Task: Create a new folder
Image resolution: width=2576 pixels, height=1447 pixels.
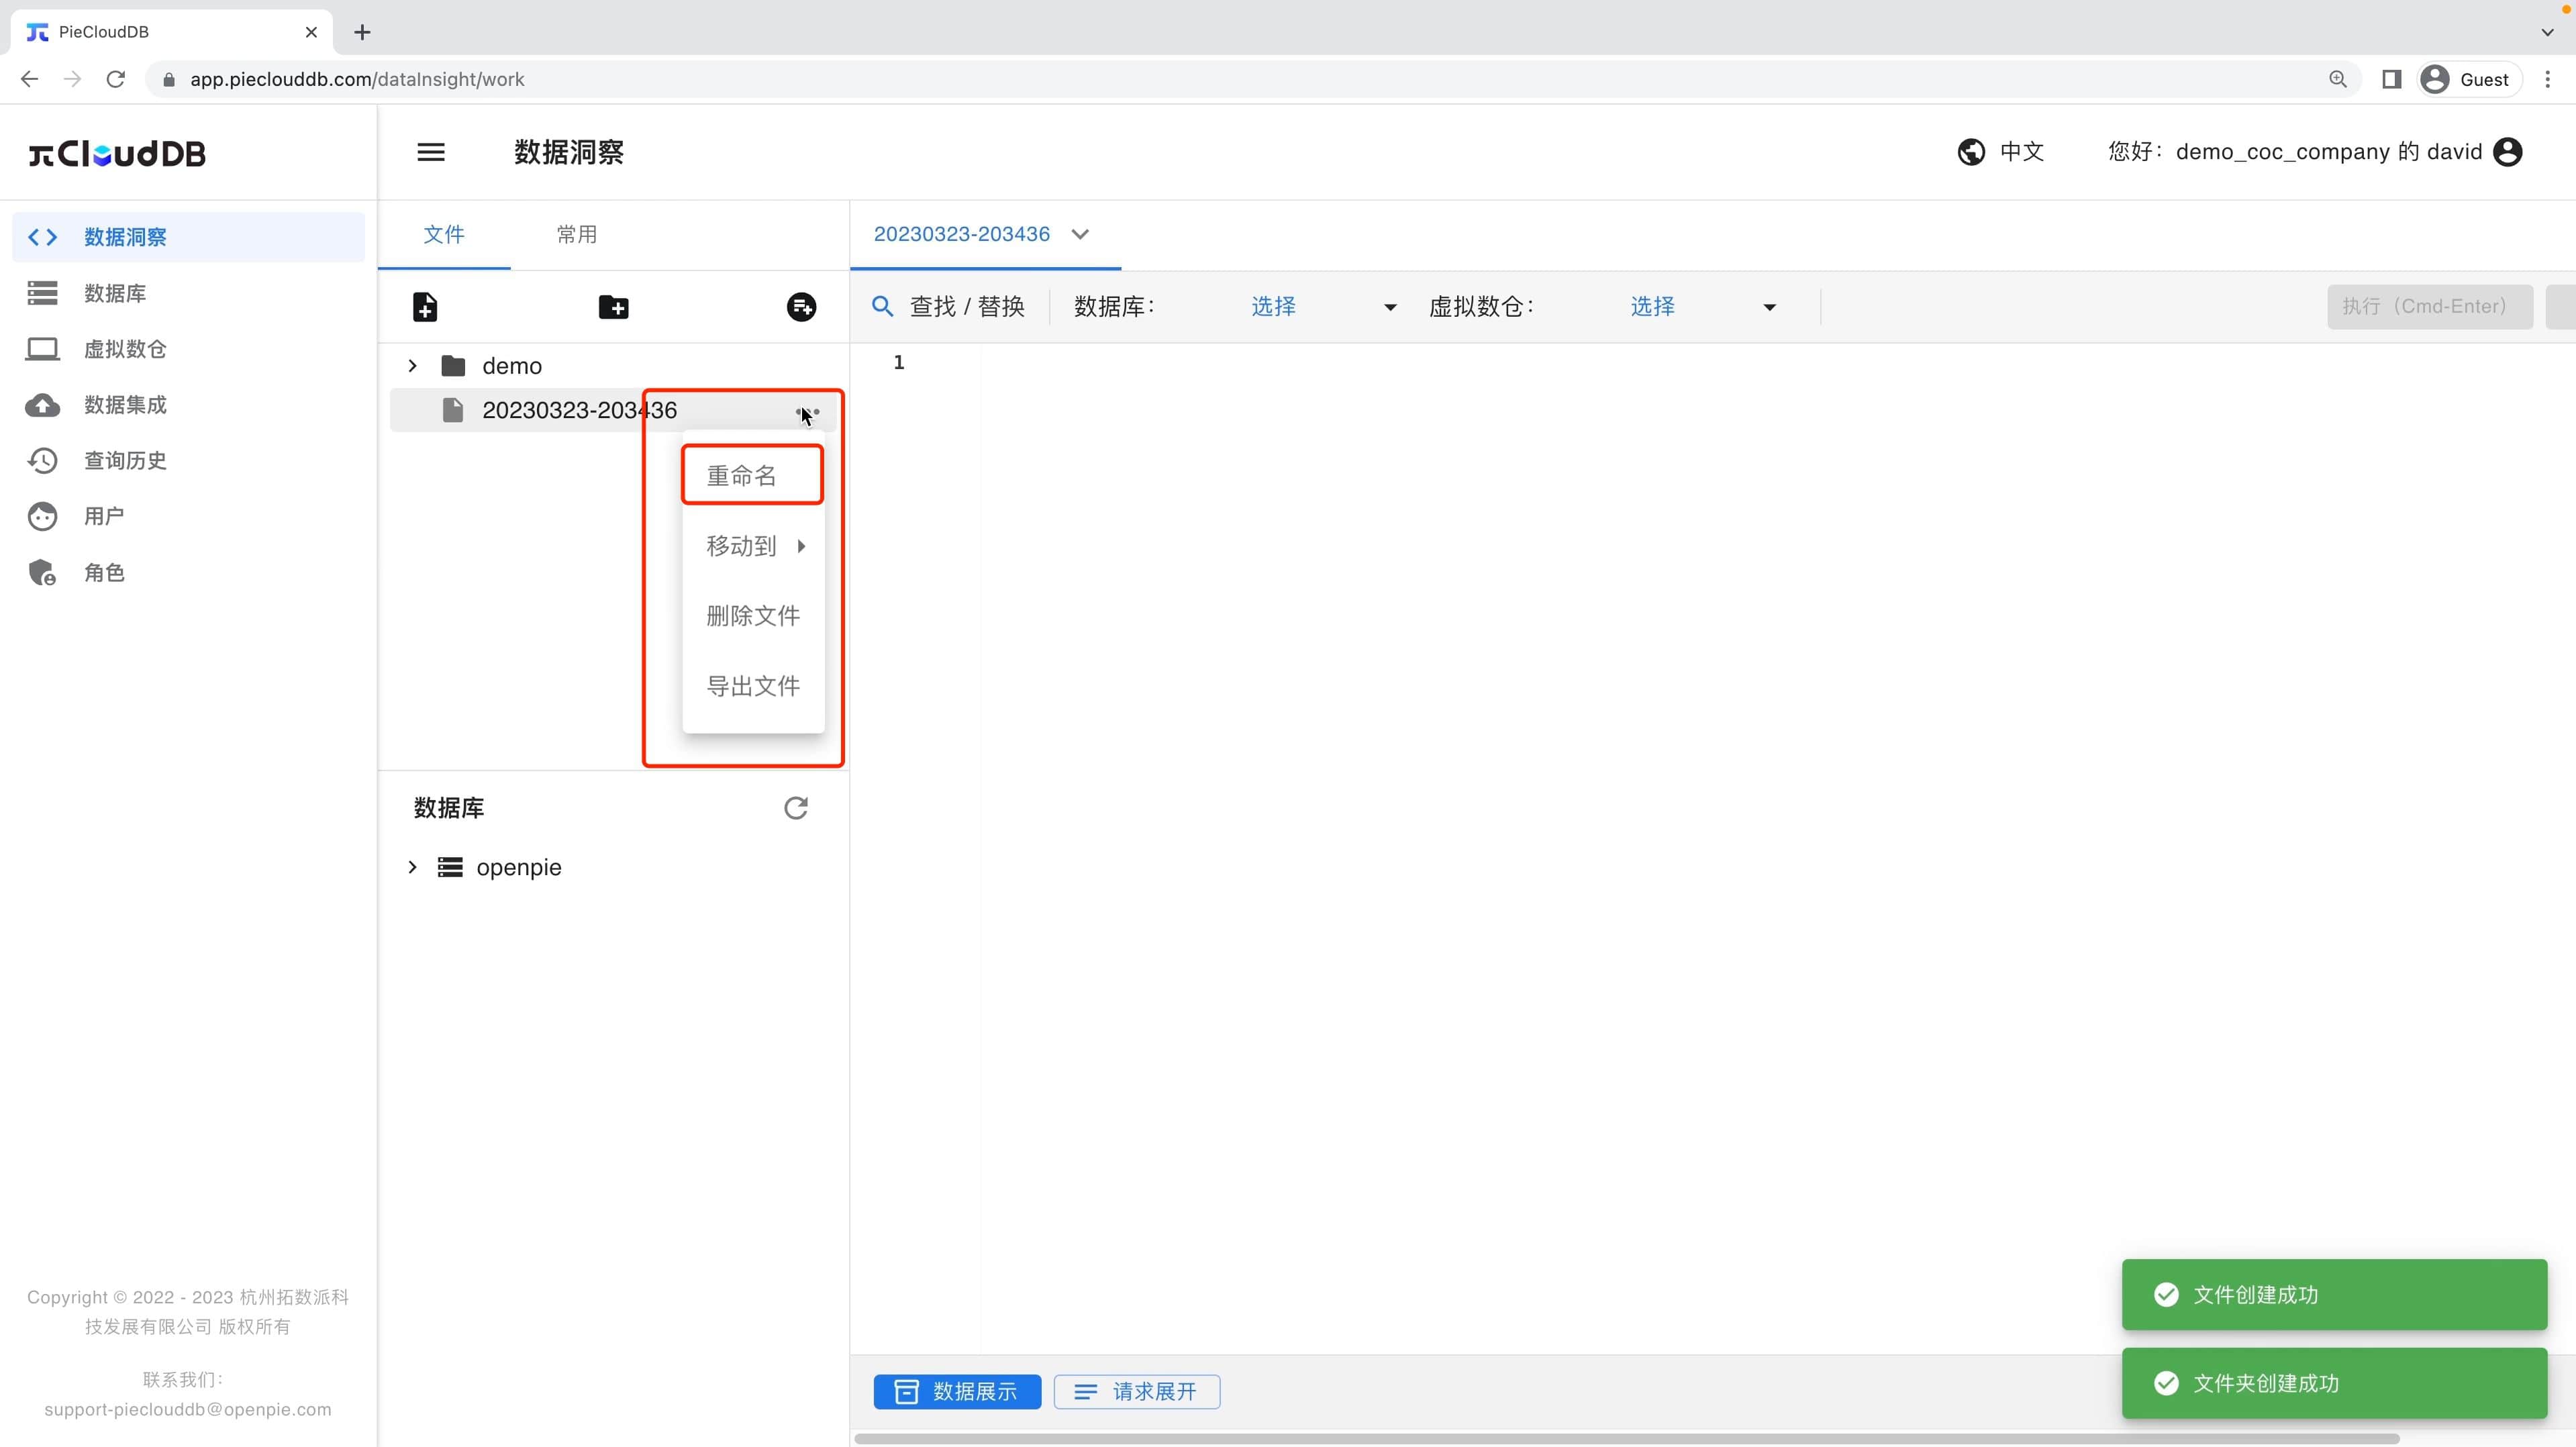Action: 614,306
